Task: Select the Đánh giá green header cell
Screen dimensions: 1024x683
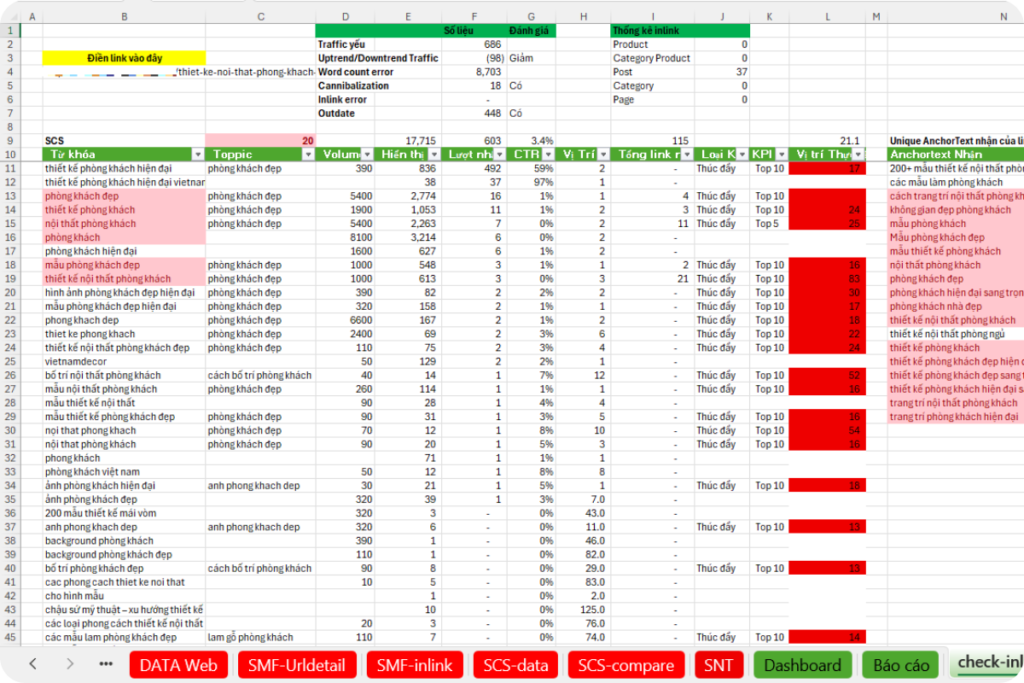Action: (x=531, y=31)
